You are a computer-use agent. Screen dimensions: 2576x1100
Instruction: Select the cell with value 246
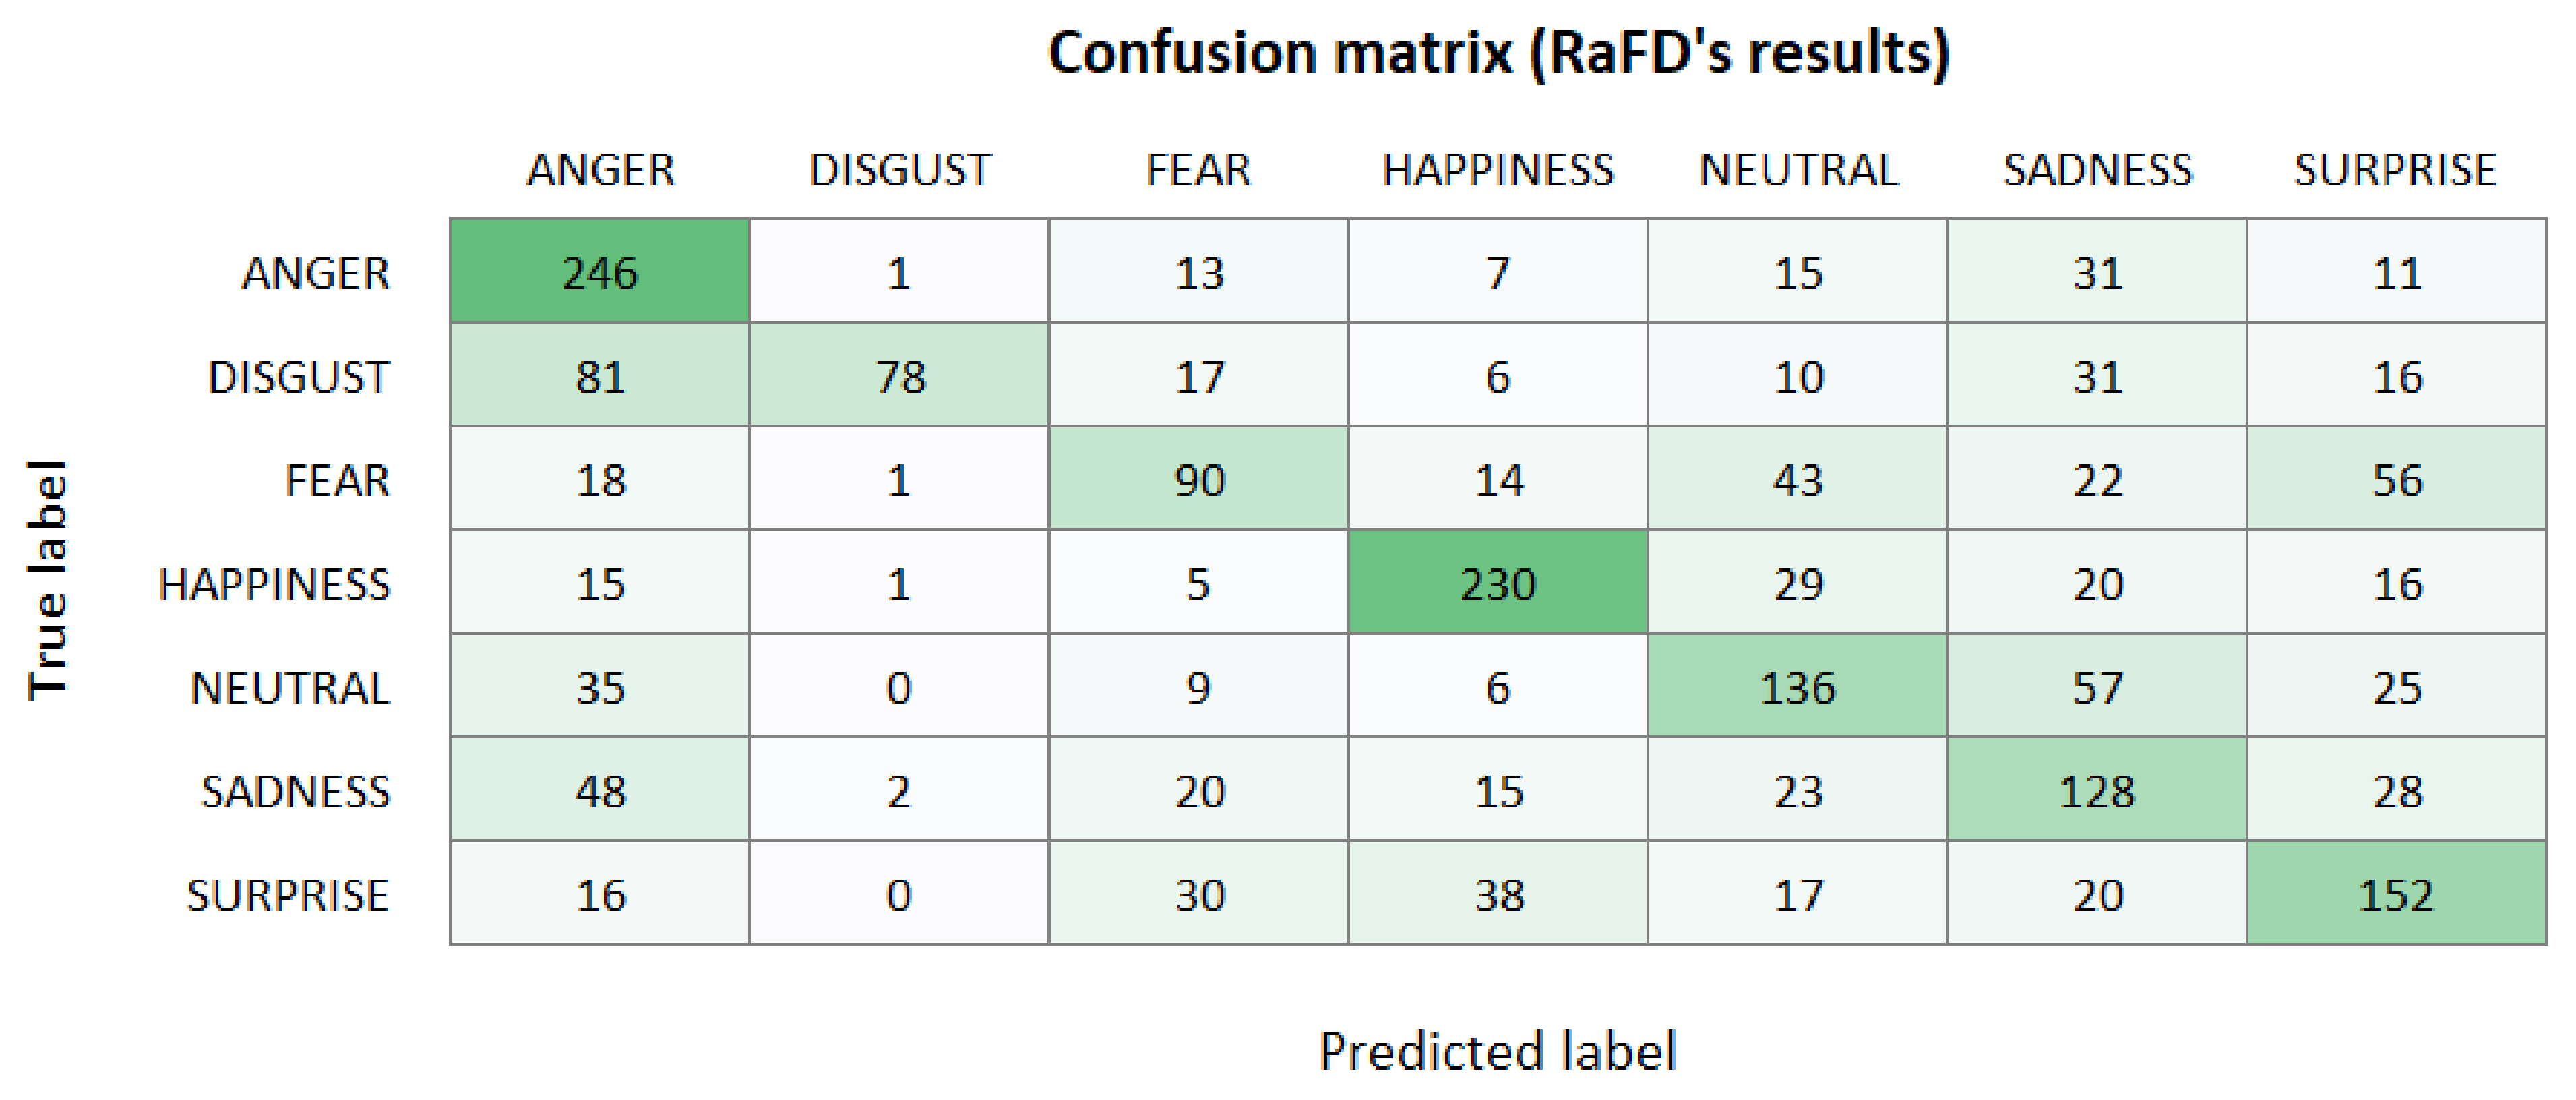[x=600, y=272]
